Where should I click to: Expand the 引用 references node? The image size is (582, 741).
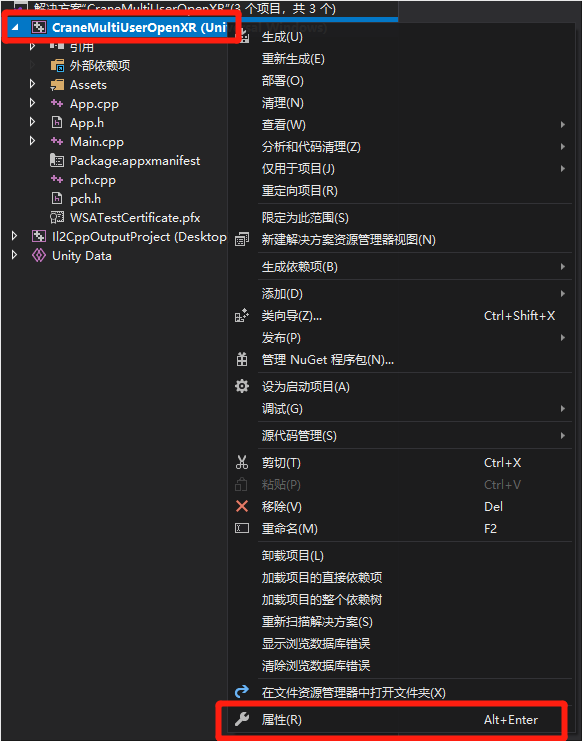click(x=32, y=46)
